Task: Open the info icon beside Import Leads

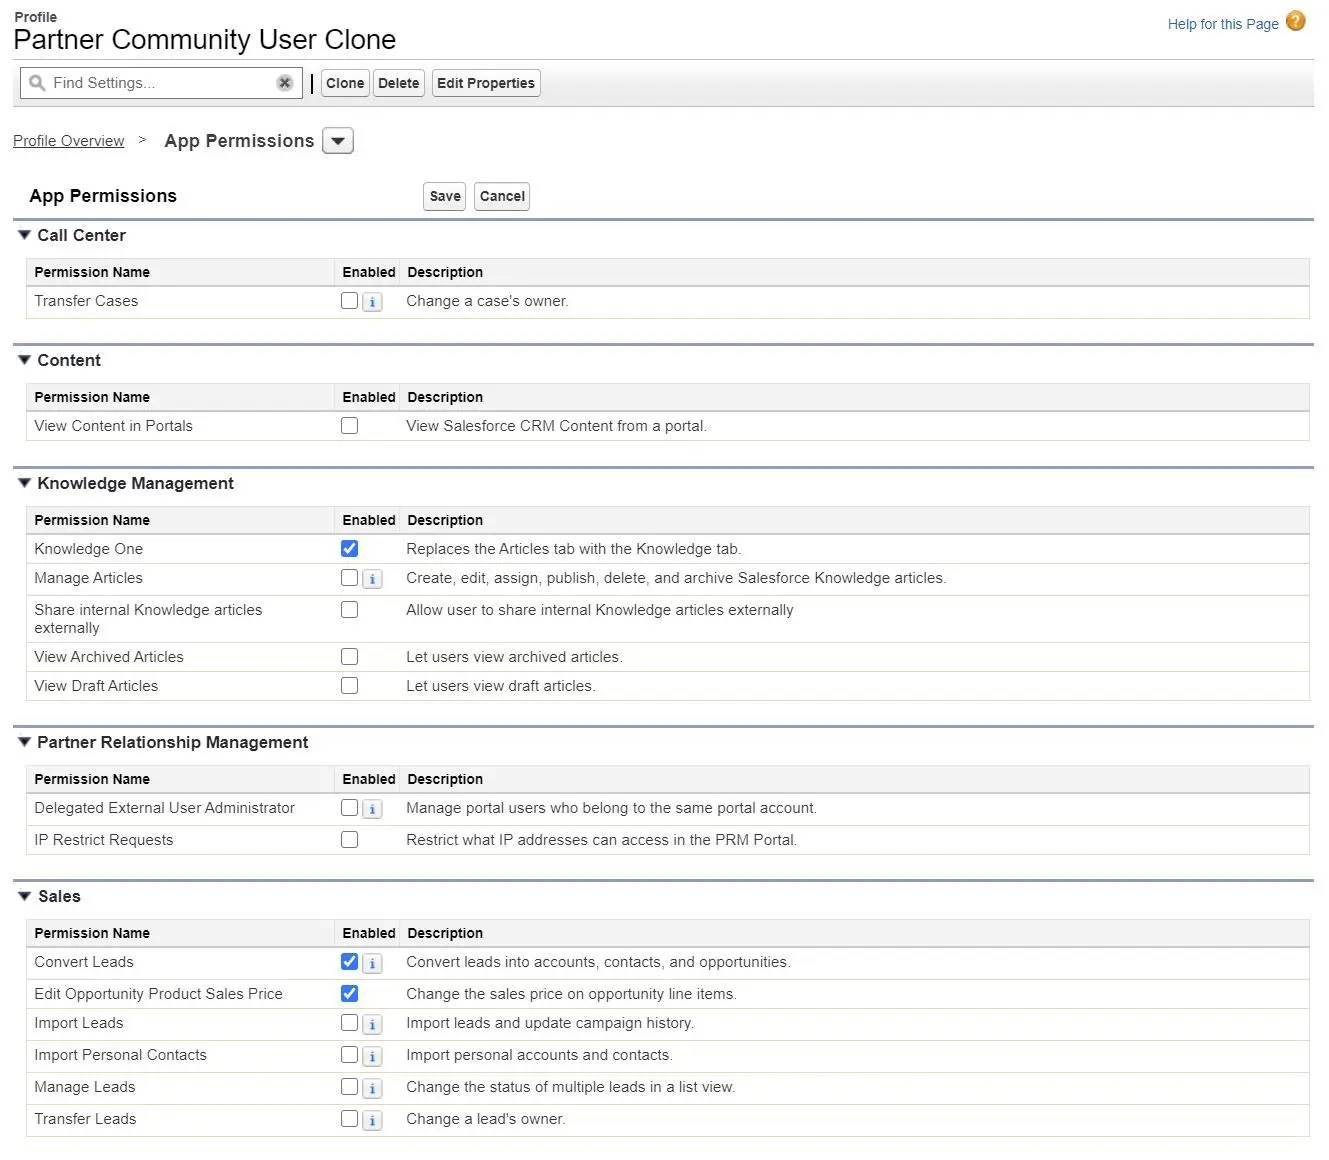Action: [372, 1024]
